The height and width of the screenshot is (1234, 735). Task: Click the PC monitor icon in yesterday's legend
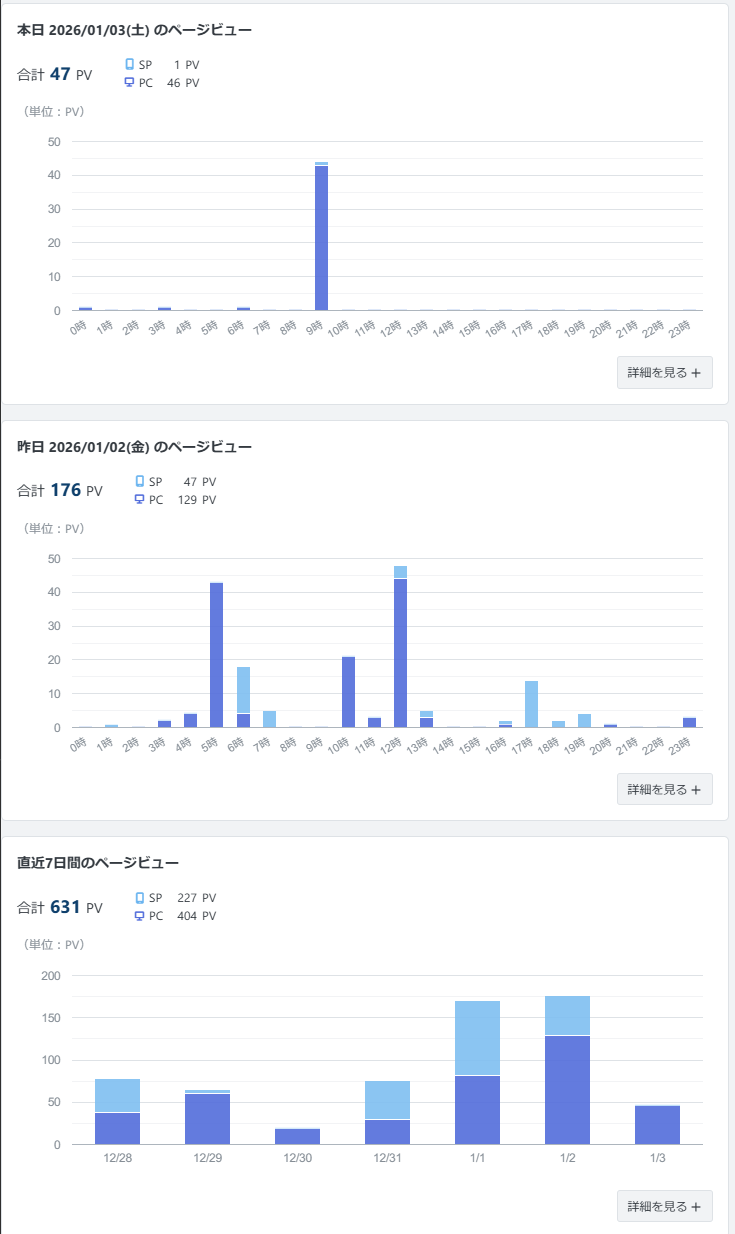(x=140, y=500)
